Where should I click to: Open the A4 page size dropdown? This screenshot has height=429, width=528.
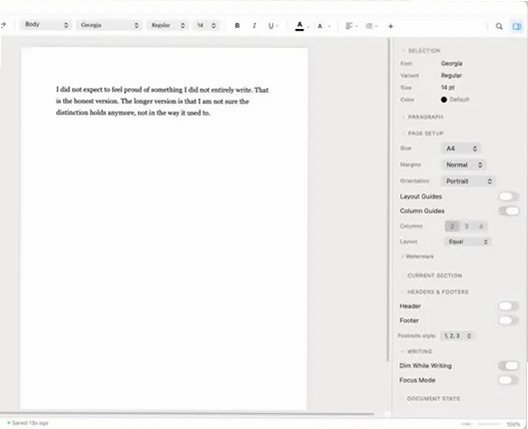[x=461, y=148]
